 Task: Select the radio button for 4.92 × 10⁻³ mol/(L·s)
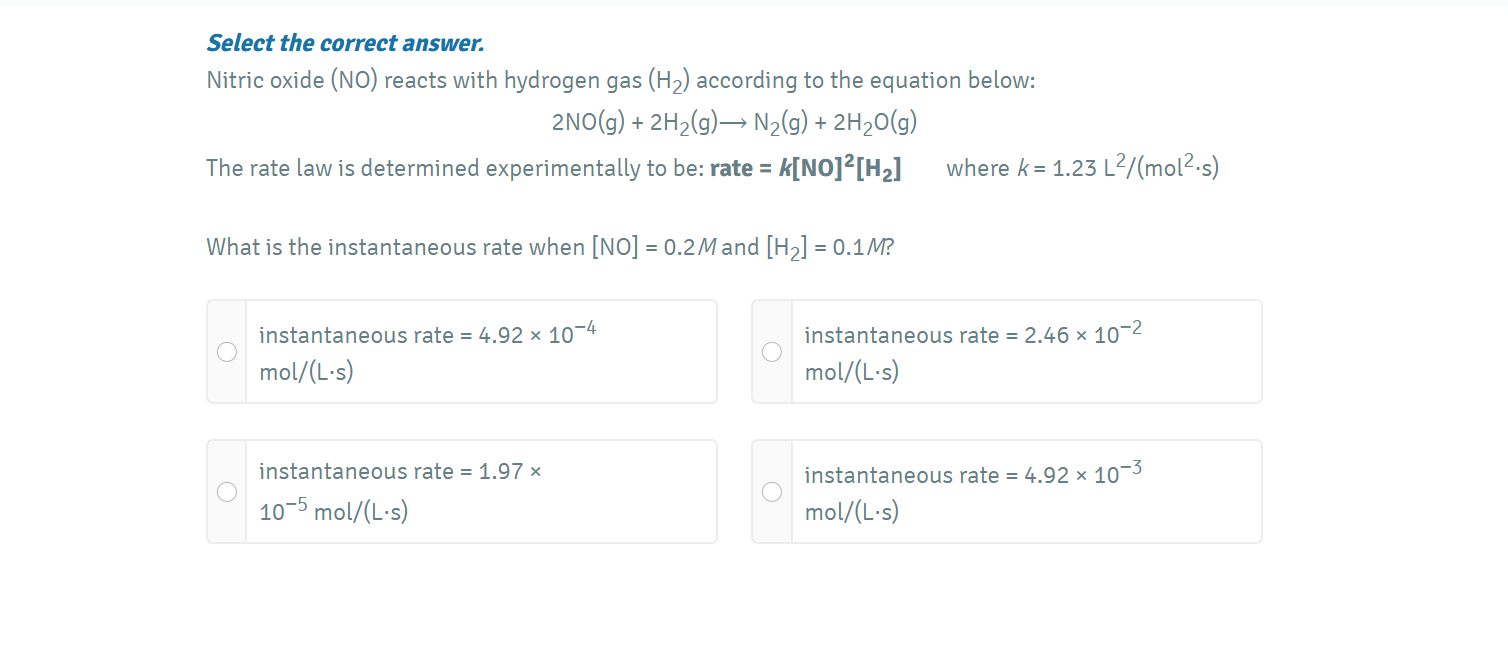772,491
